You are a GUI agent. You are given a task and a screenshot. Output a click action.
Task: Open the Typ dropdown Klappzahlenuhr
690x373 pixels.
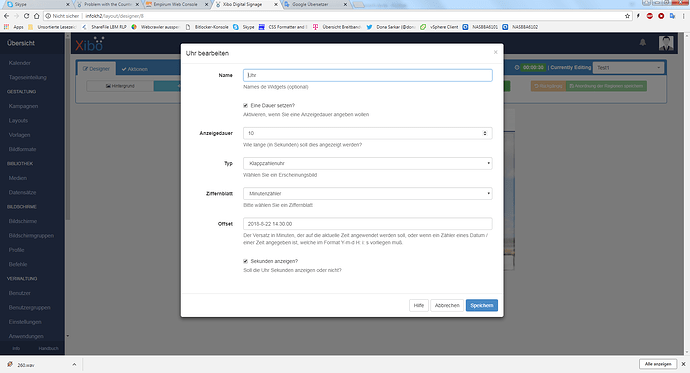[367, 163]
